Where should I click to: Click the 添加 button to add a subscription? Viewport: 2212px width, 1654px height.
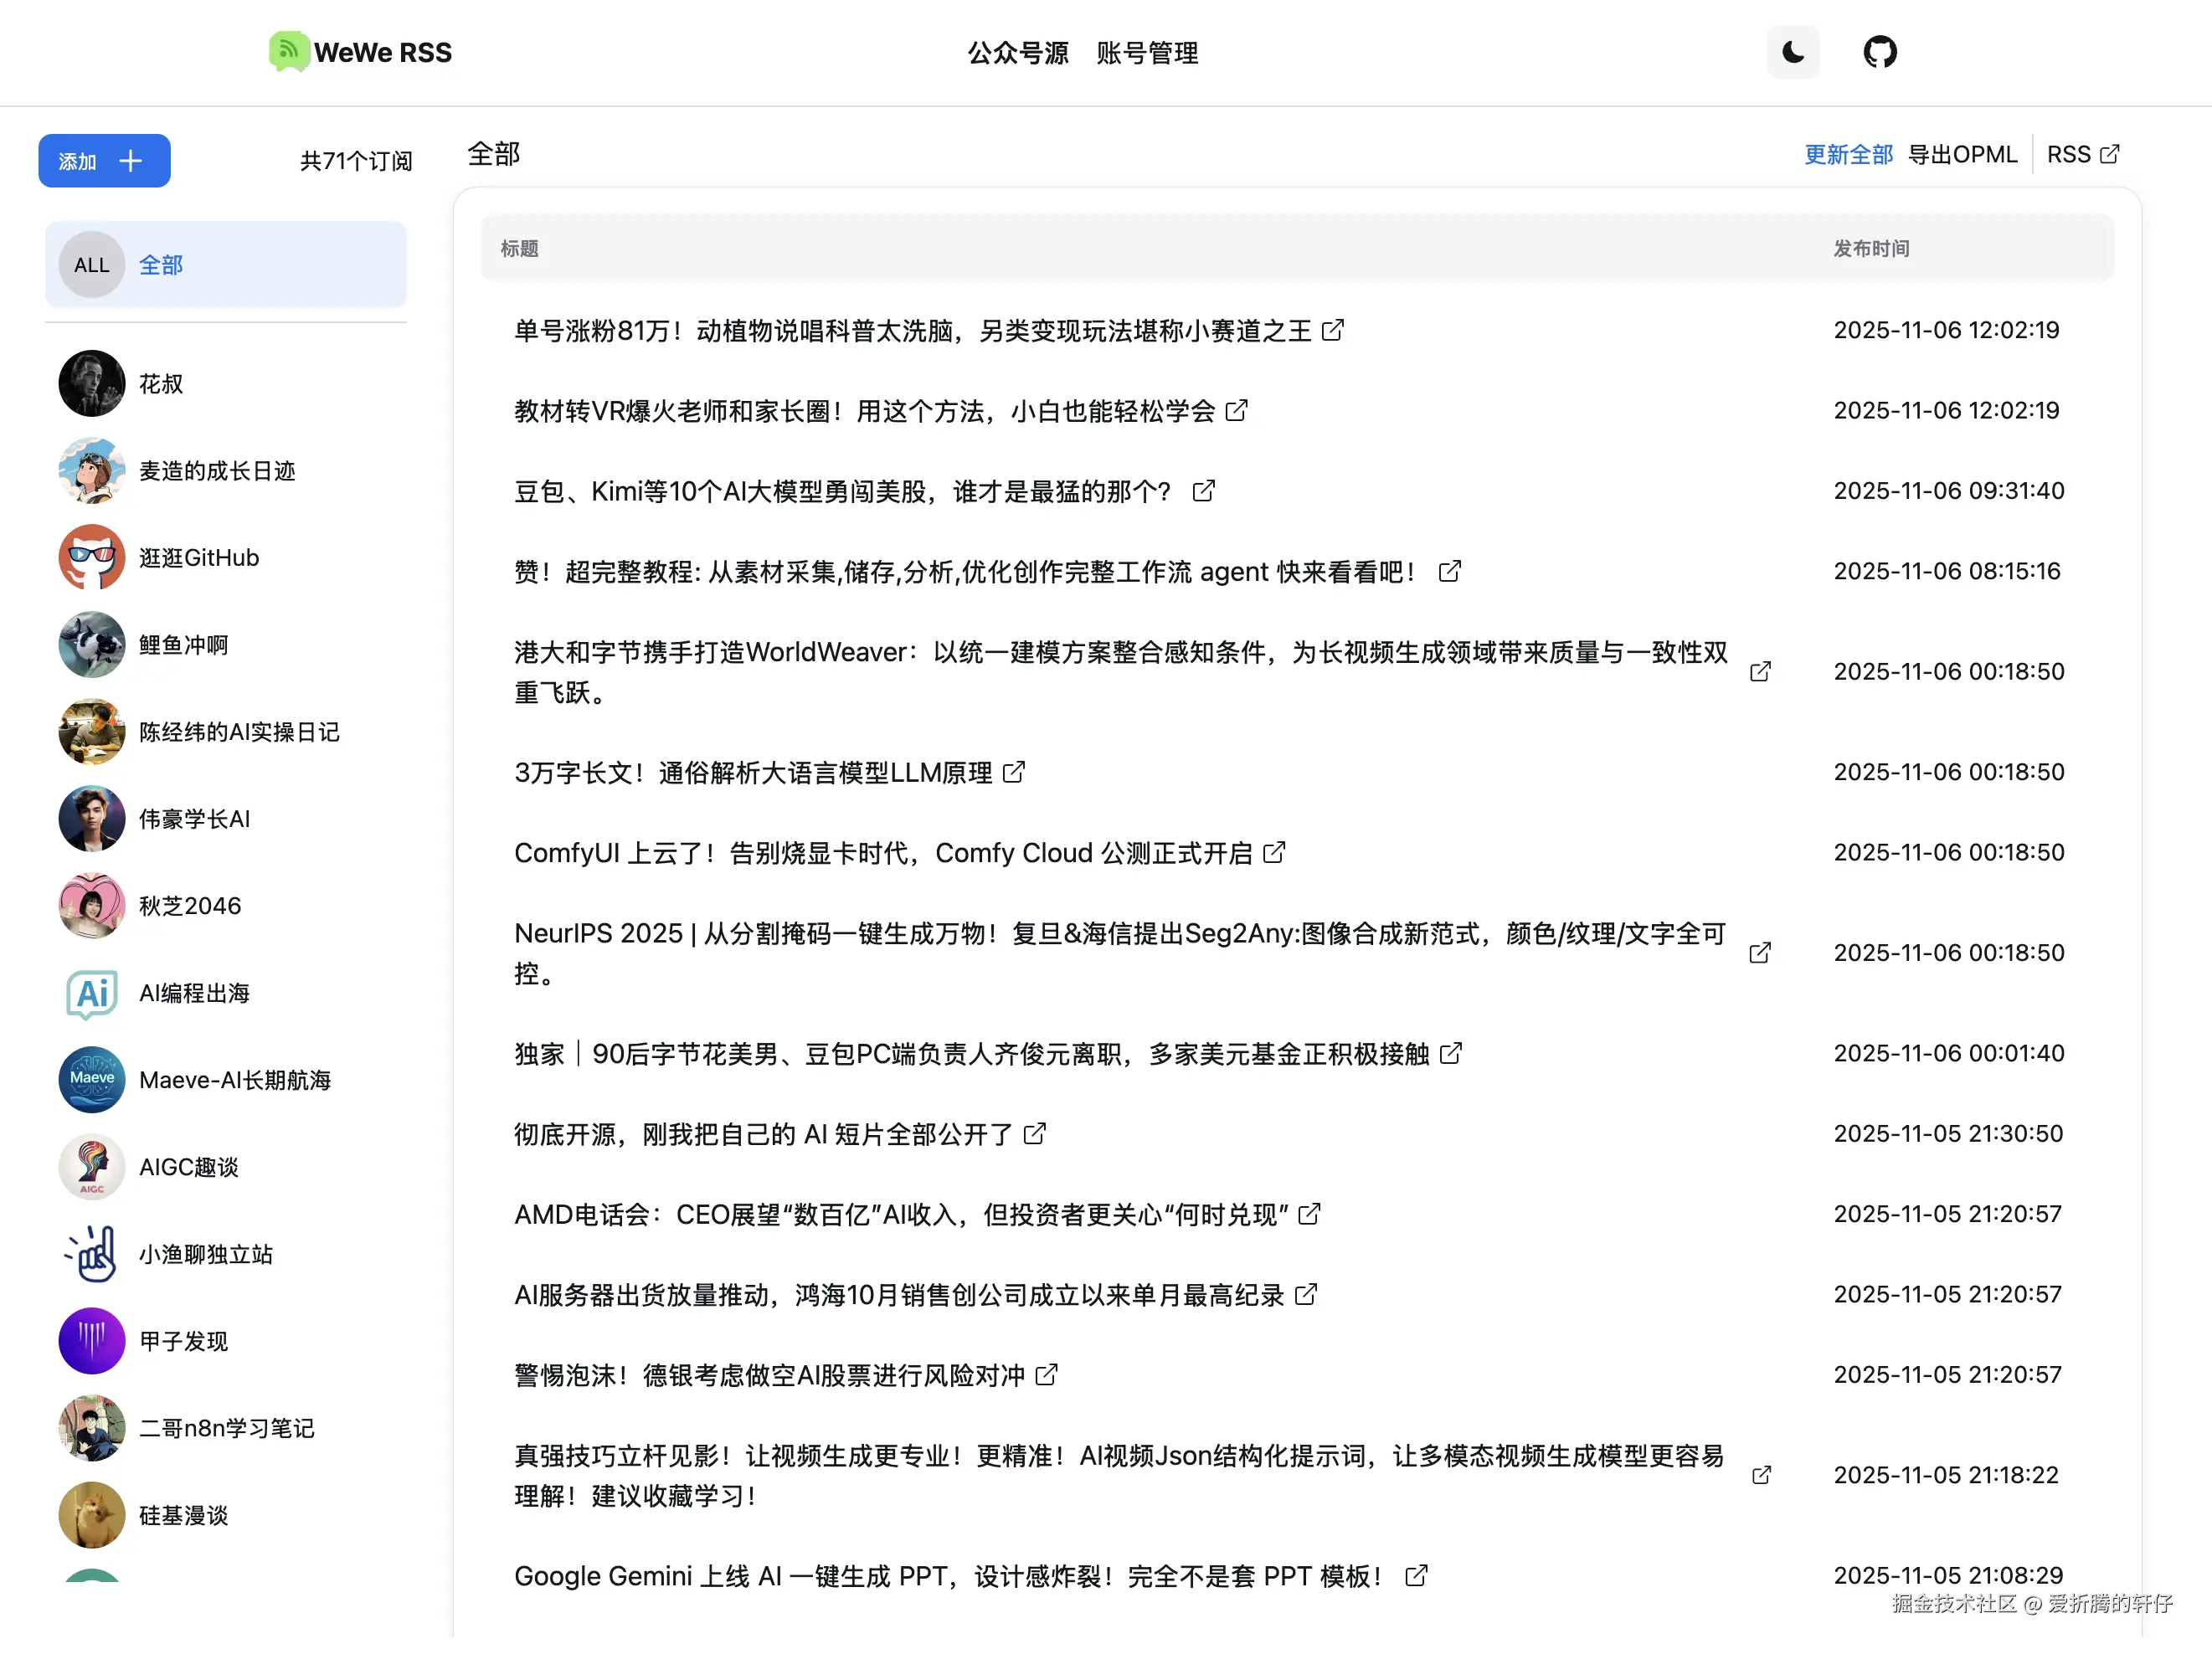tap(104, 161)
